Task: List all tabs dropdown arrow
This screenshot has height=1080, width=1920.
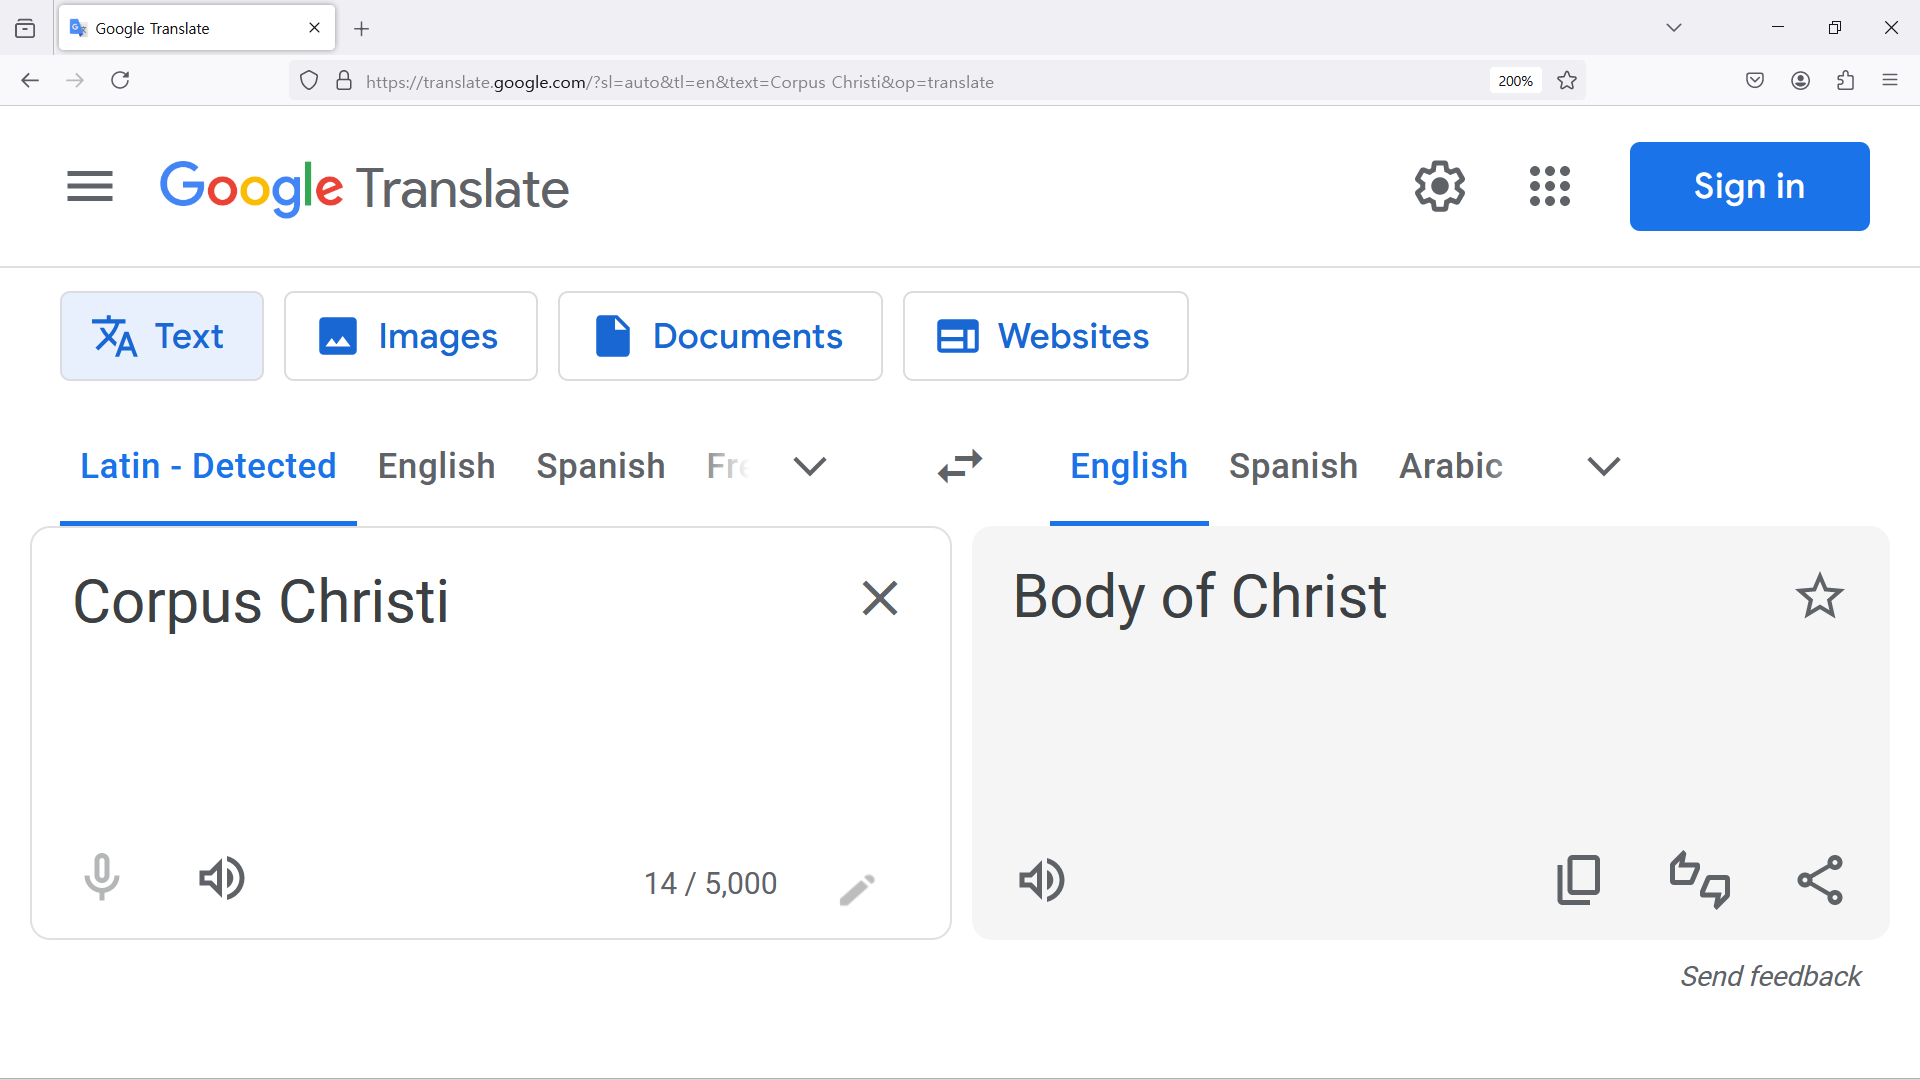Action: coord(1674,28)
